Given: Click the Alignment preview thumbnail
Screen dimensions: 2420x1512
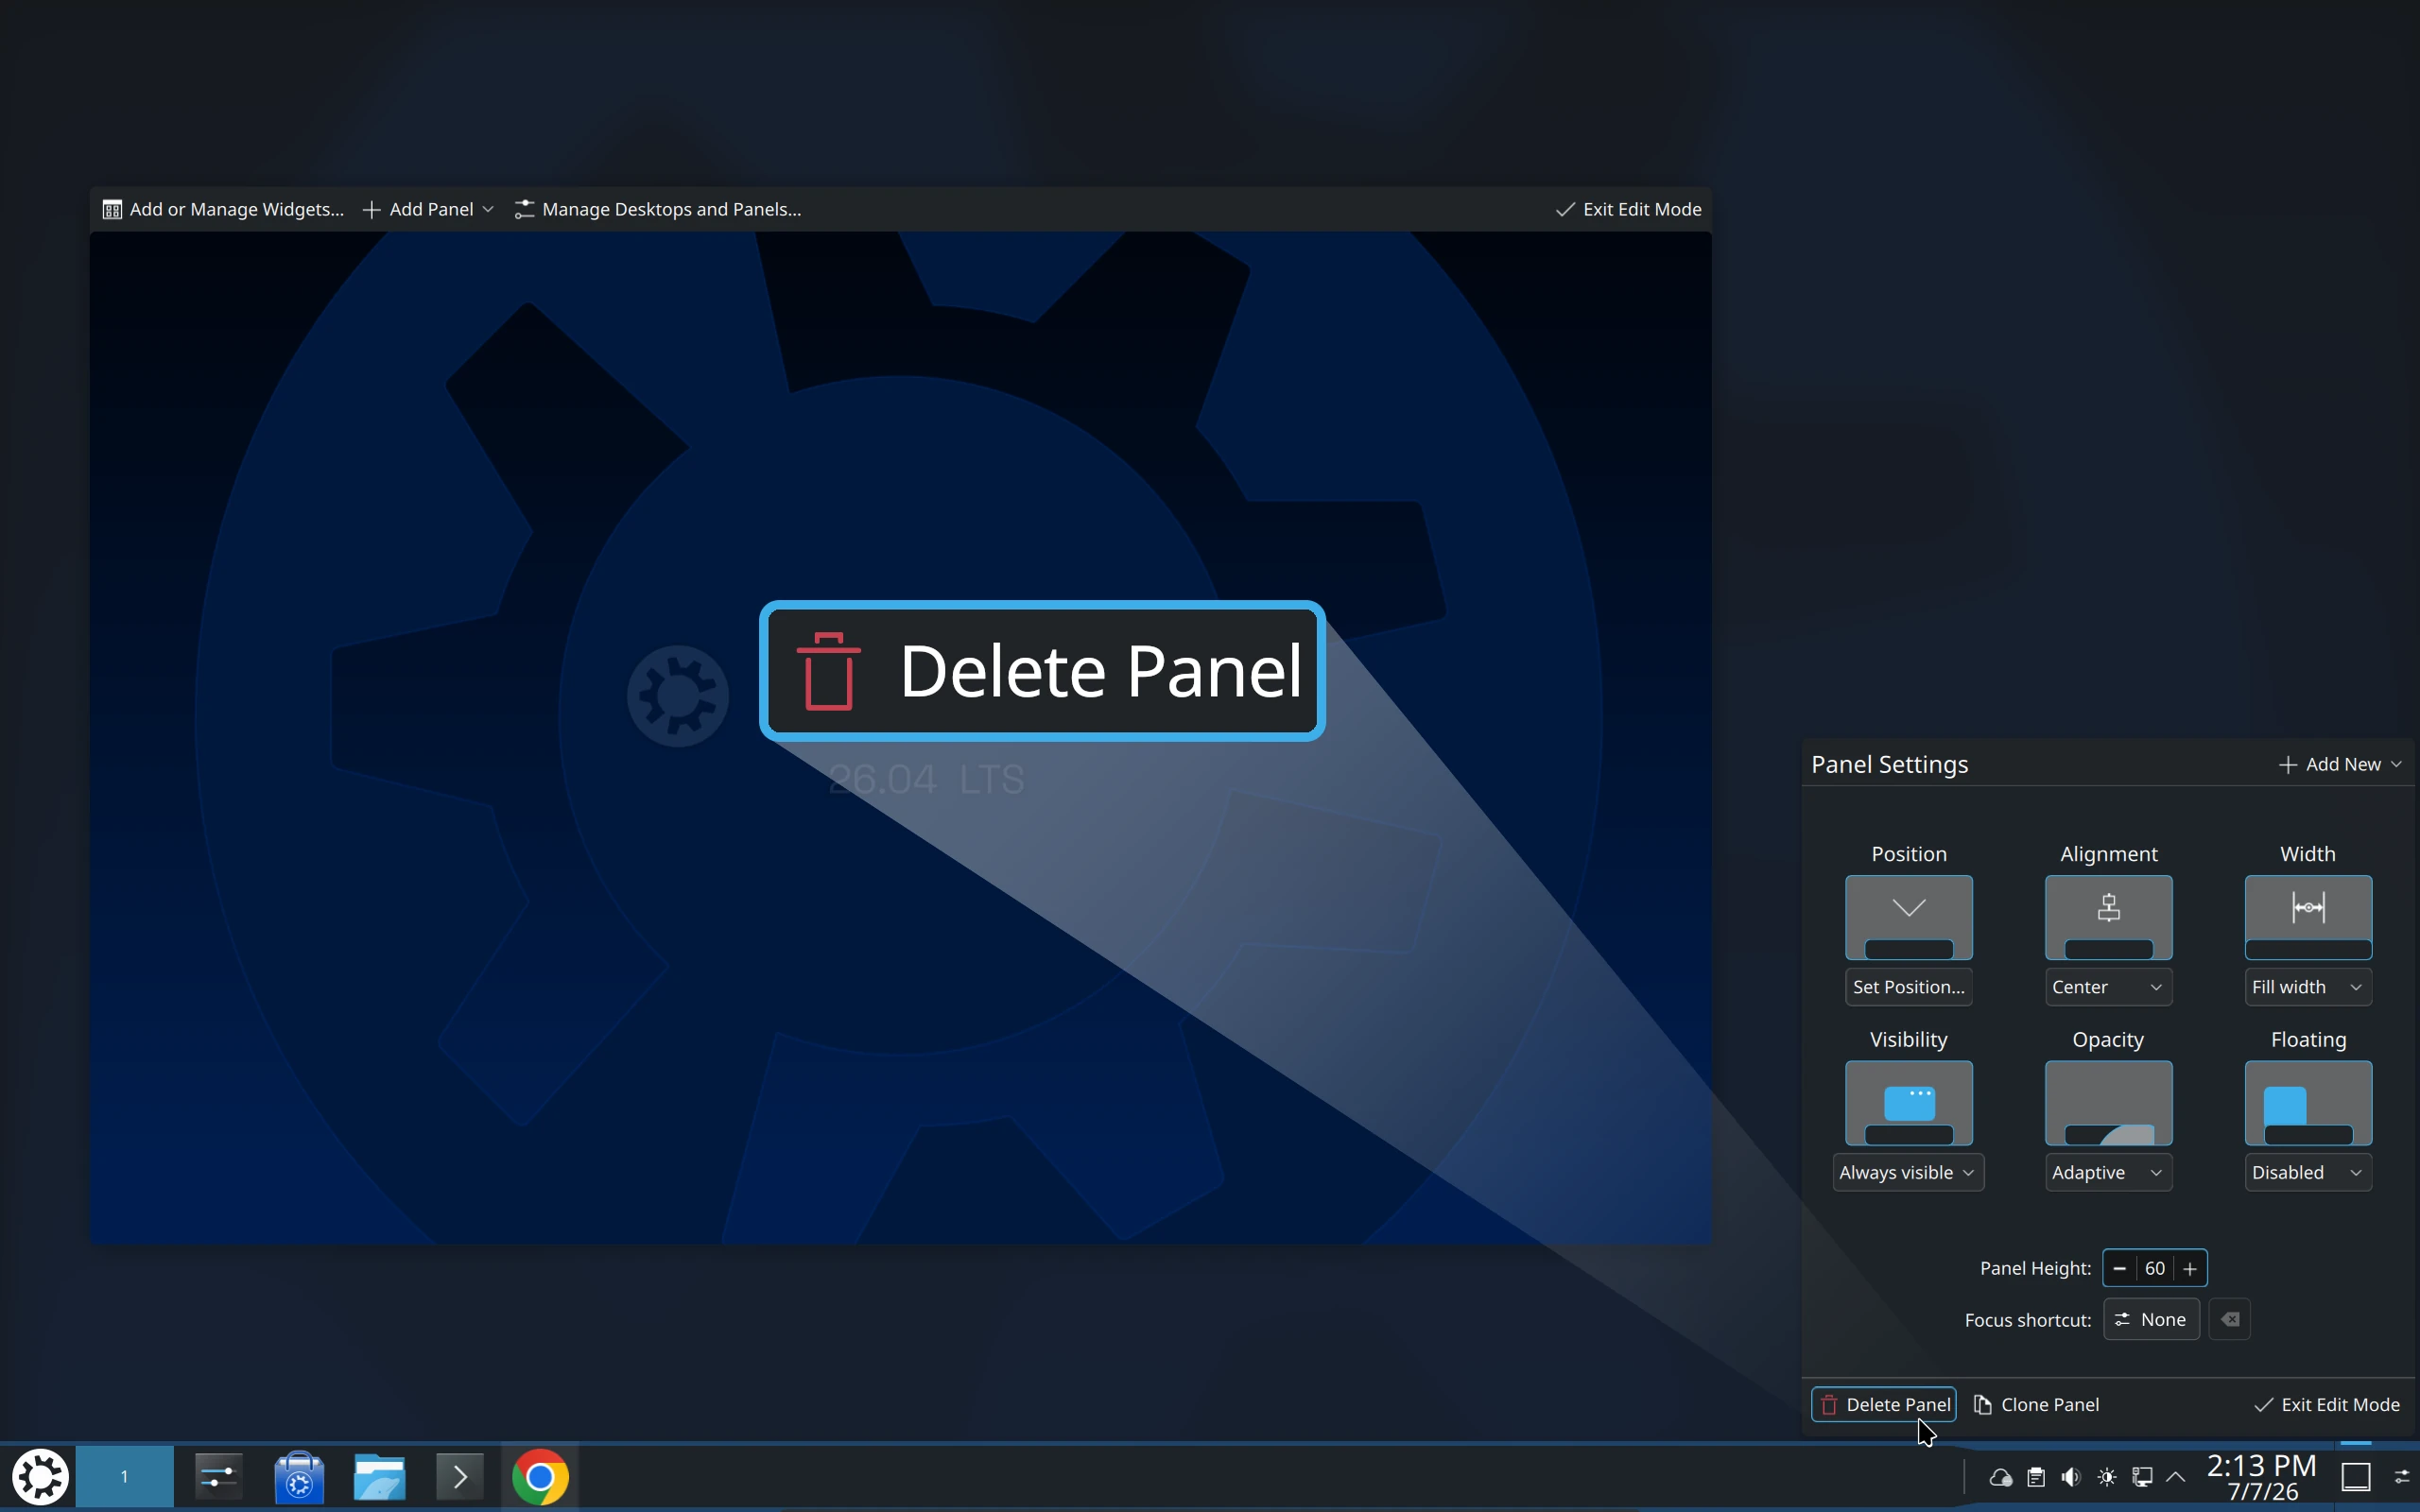Looking at the screenshot, I should coord(2108,917).
